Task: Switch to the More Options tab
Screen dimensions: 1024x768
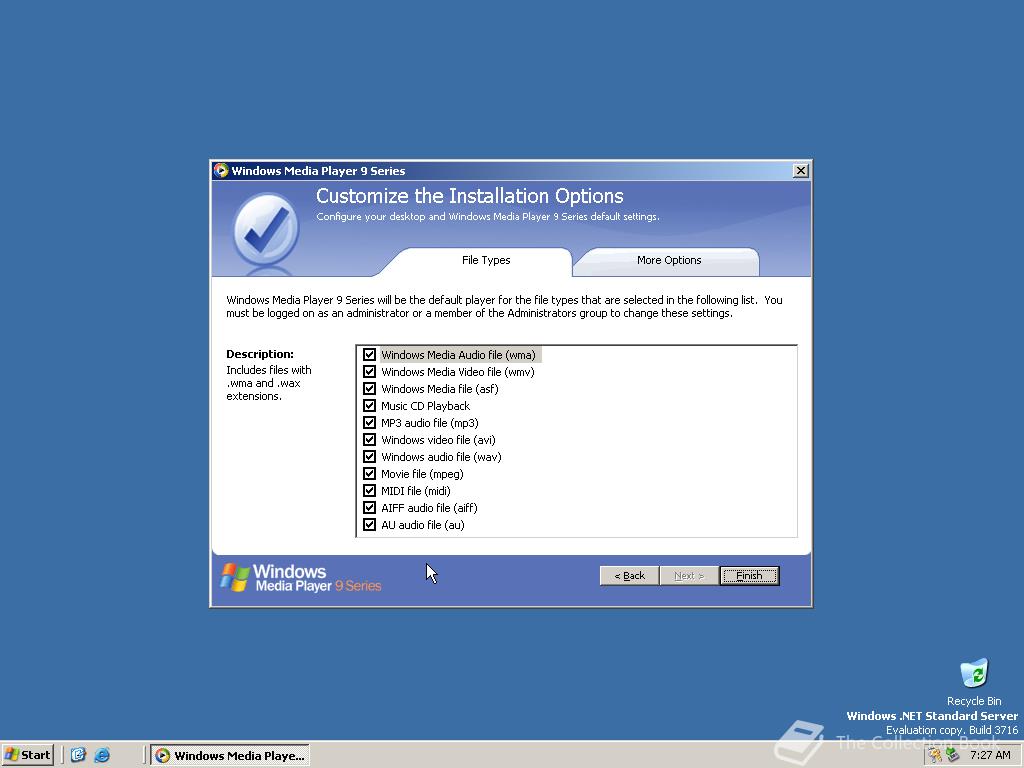Action: point(669,261)
